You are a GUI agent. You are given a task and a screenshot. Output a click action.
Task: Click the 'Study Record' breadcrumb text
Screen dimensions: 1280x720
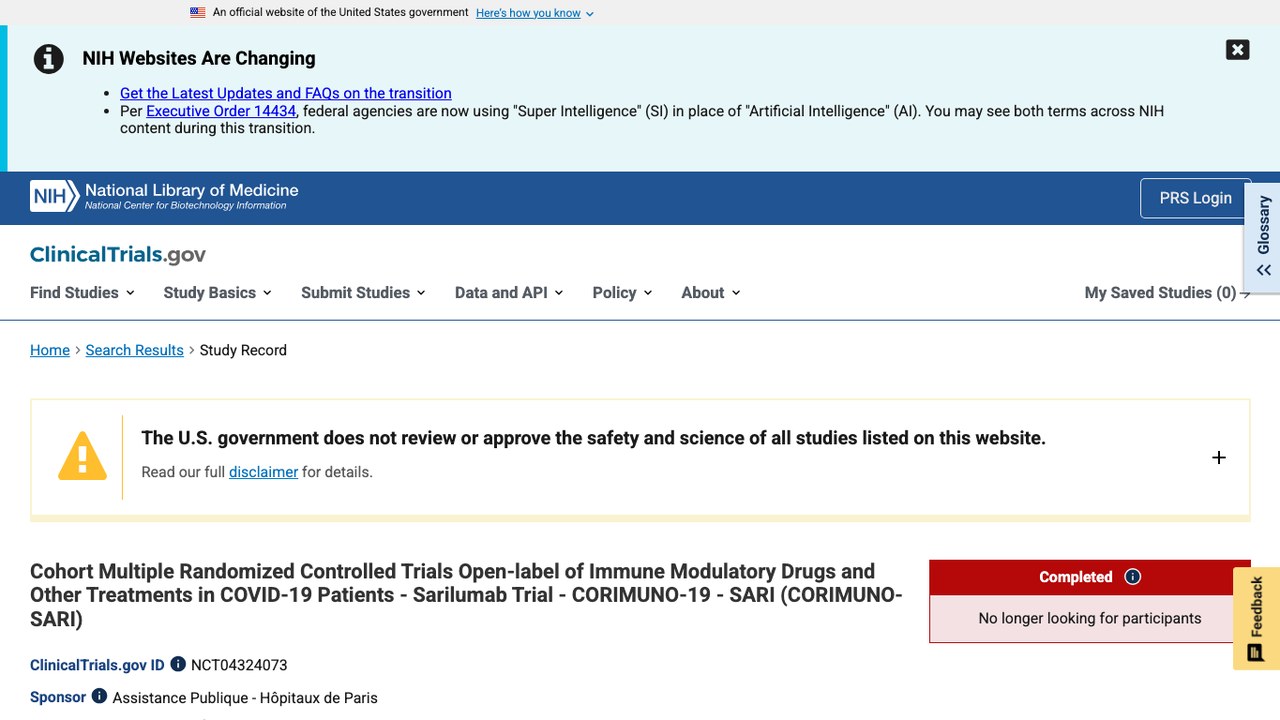point(243,350)
